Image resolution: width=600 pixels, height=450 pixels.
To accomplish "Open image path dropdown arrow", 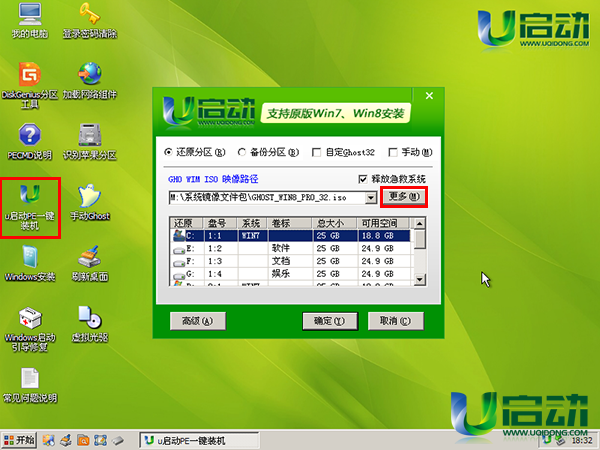I will (x=370, y=198).
